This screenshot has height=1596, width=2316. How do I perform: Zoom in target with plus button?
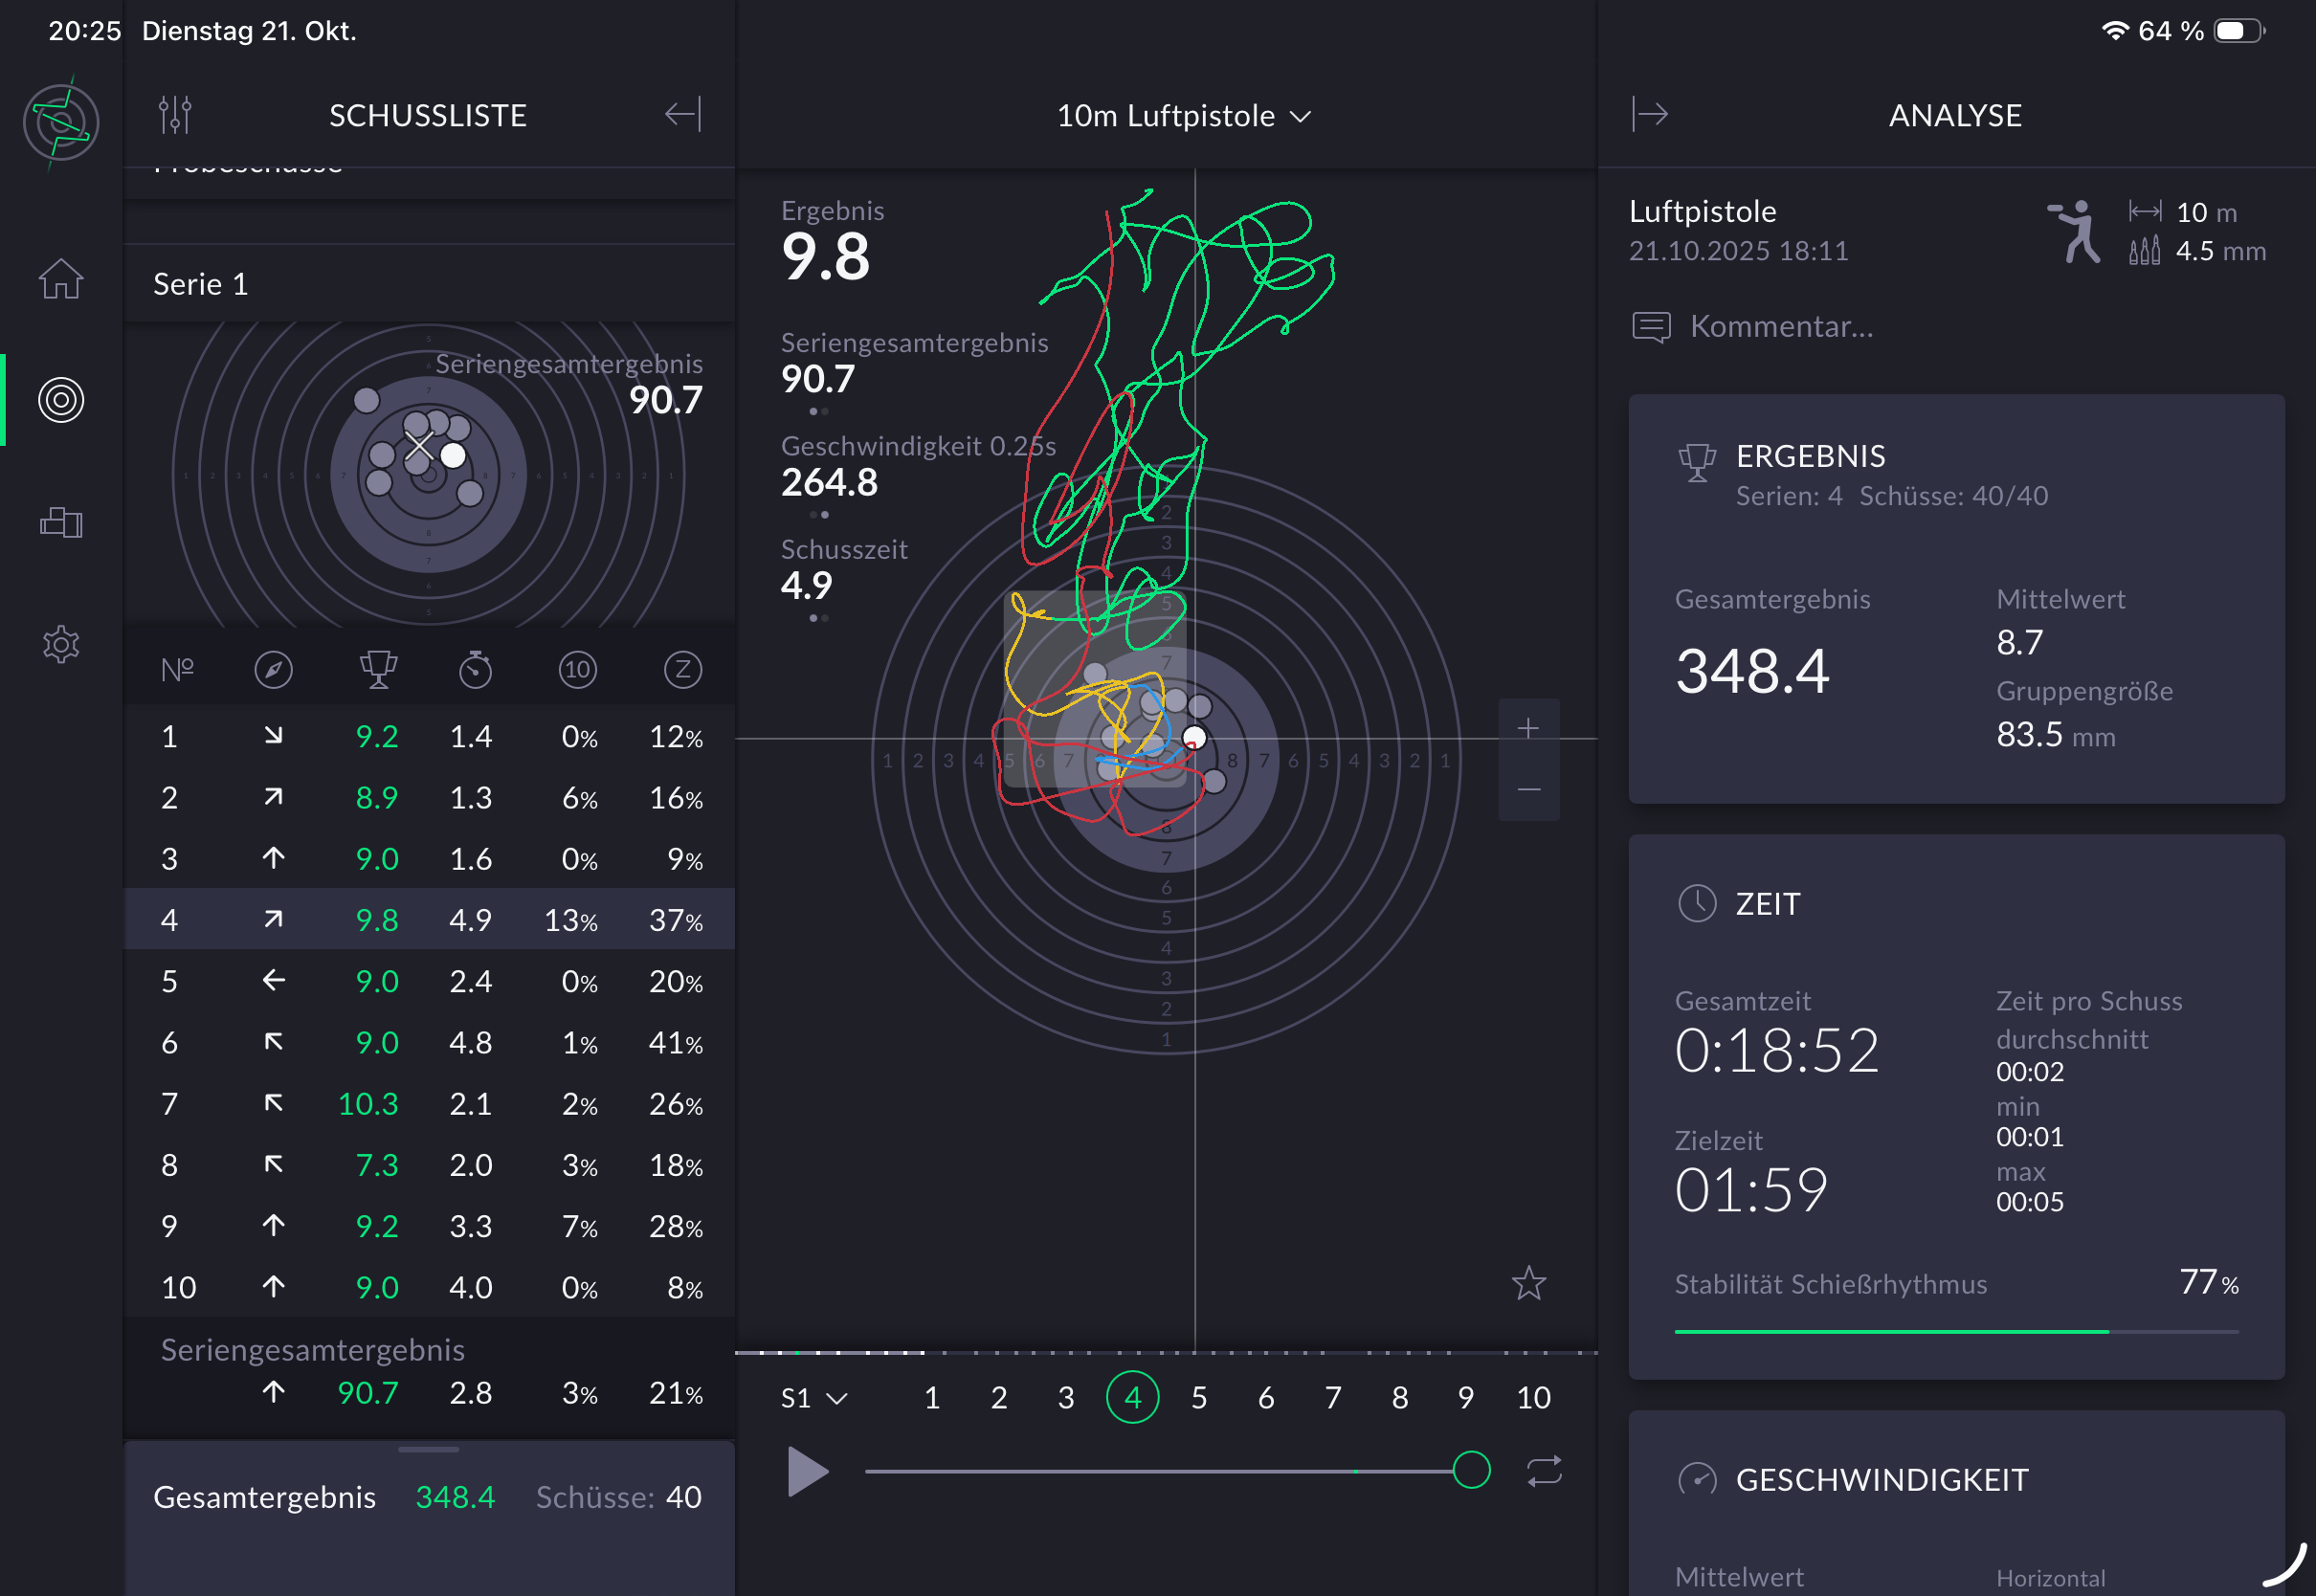click(x=1528, y=728)
